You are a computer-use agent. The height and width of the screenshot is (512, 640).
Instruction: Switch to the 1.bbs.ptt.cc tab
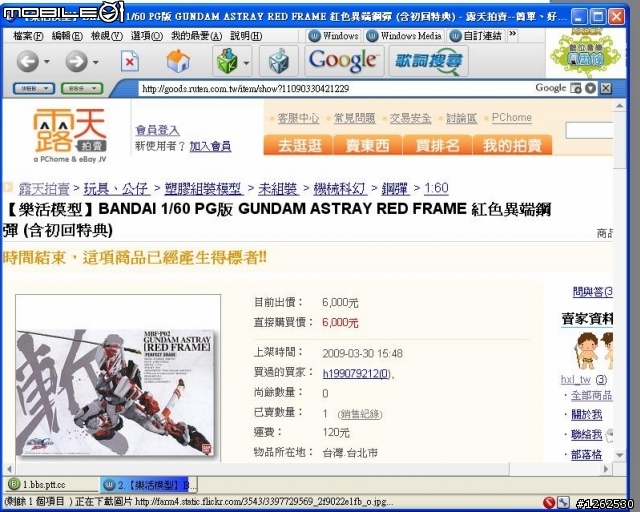52,485
